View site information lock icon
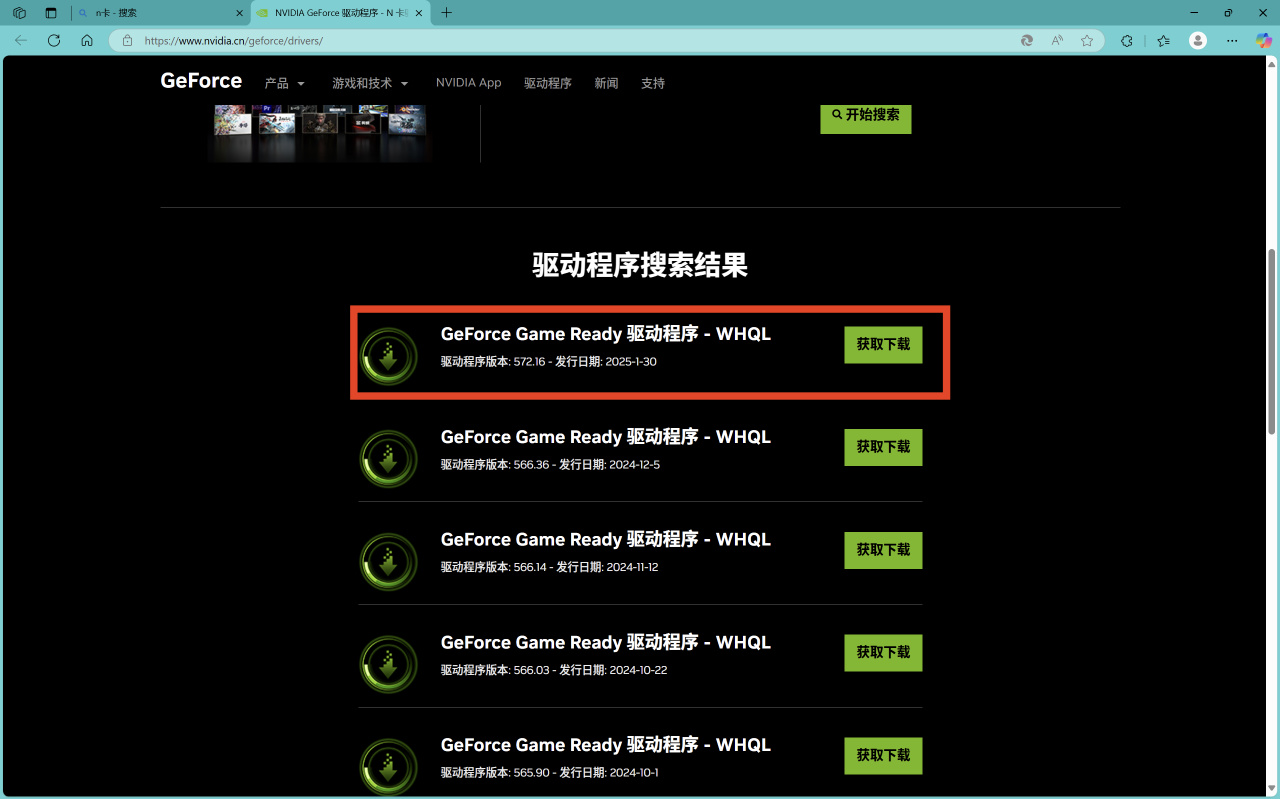This screenshot has height=799, width=1280. pyautogui.click(x=127, y=41)
